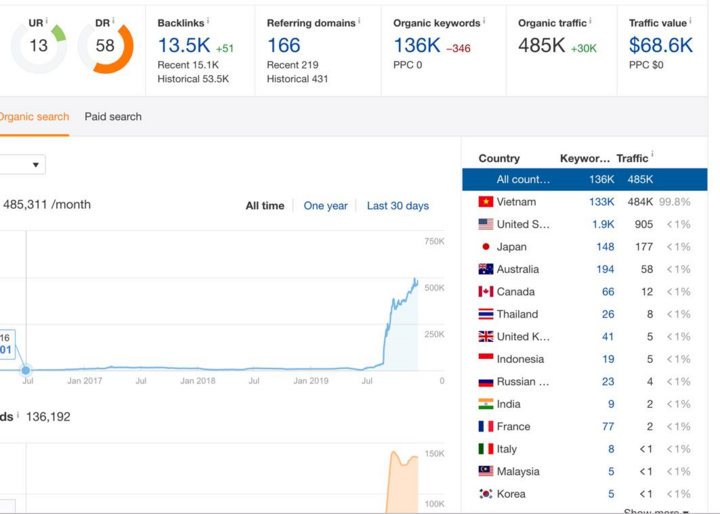Click the France flag icon
The width and height of the screenshot is (720, 514).
(x=486, y=427)
